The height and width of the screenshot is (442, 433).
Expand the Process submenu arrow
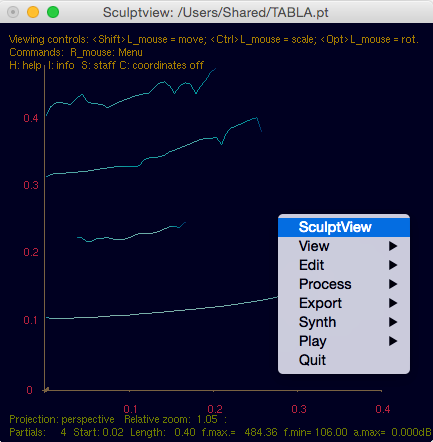[393, 284]
